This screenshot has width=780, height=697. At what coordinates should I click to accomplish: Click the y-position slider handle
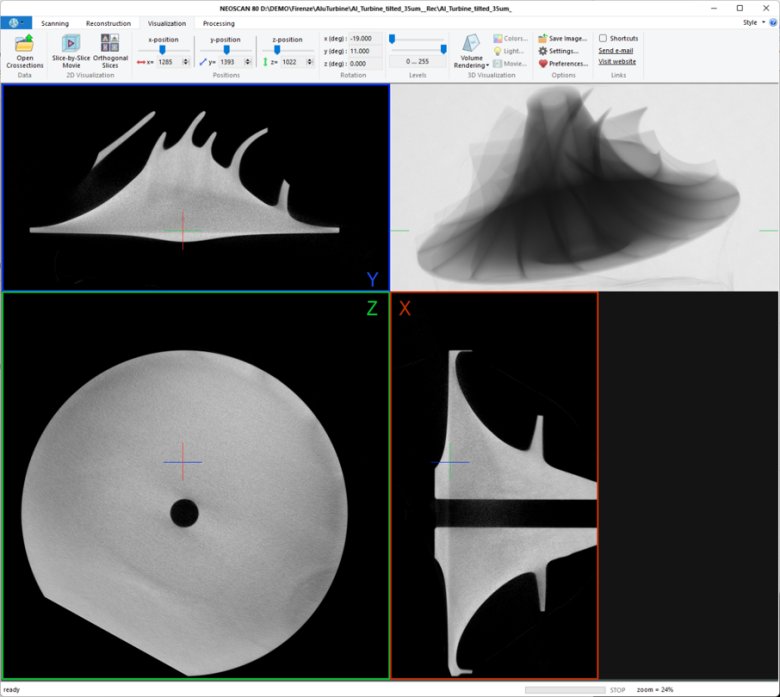(226, 48)
